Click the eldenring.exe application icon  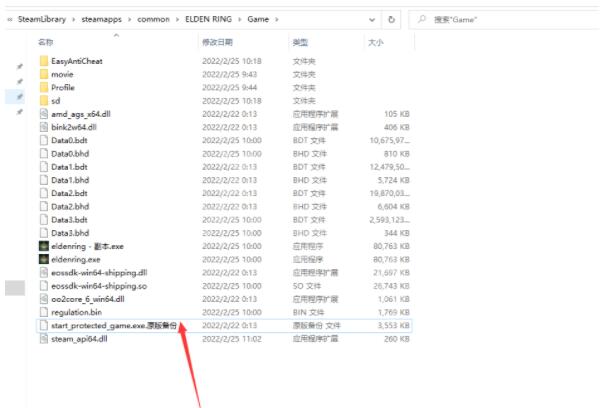pyautogui.click(x=44, y=259)
